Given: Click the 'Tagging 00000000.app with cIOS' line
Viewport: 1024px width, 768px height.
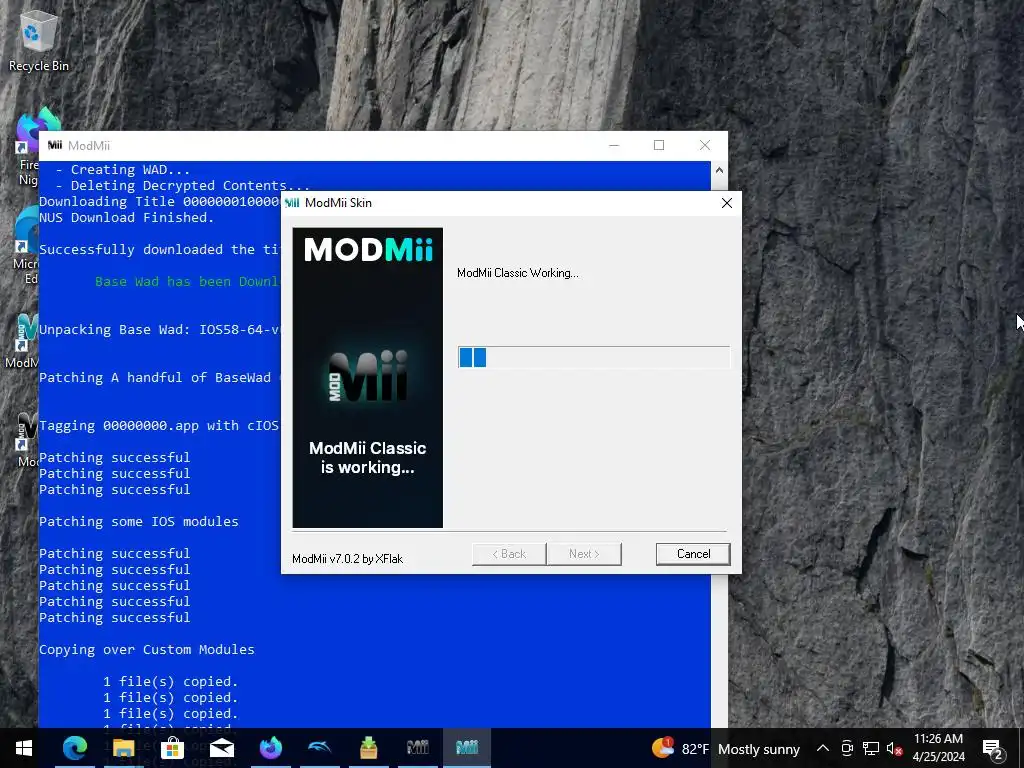Looking at the screenshot, I should [159, 426].
